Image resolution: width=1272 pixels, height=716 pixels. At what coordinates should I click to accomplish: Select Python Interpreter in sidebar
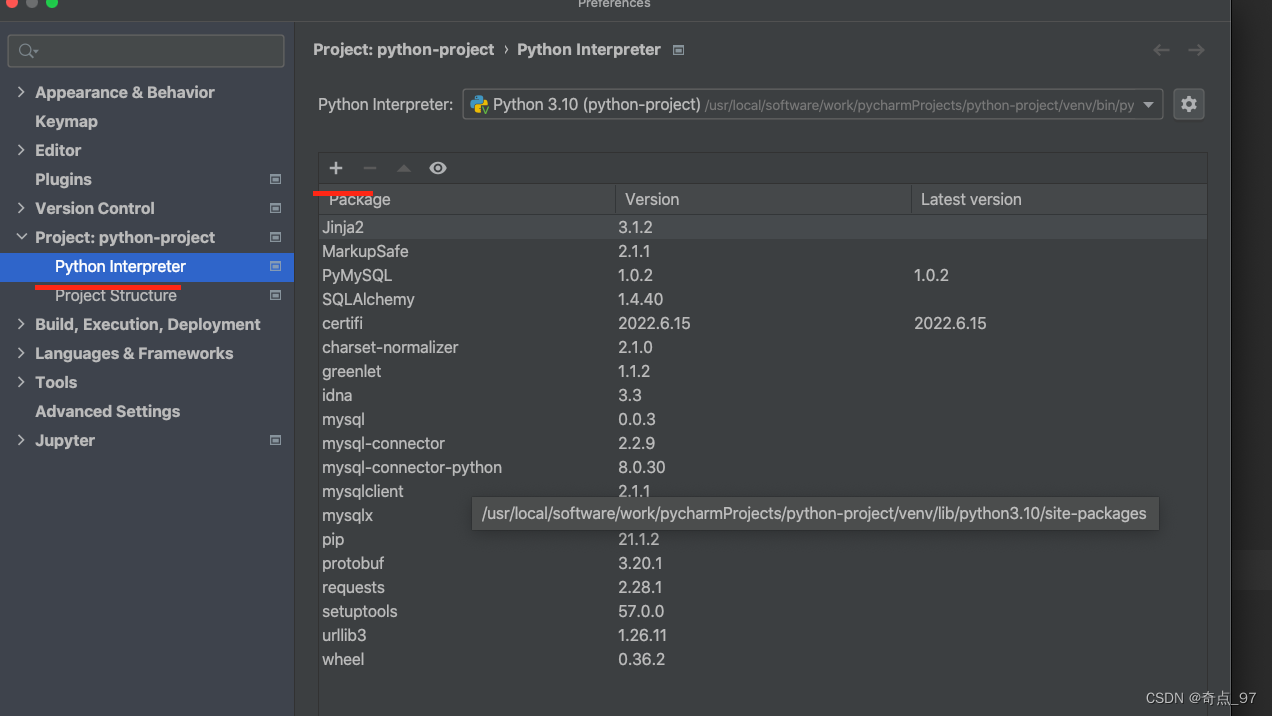coord(147,266)
